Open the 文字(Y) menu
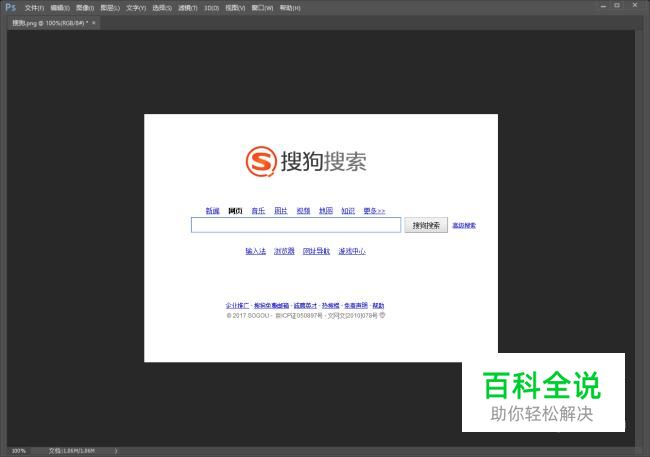The height and width of the screenshot is (457, 650). (136, 8)
